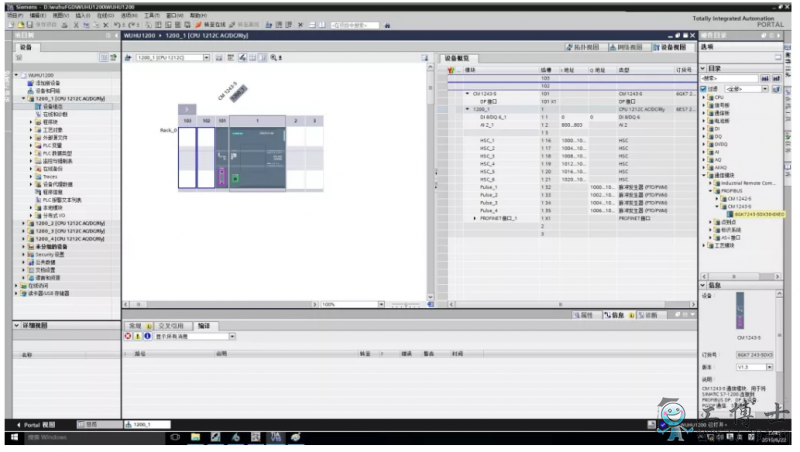
Task: Open the 全部 profile dropdown in catalog
Action: point(765,89)
